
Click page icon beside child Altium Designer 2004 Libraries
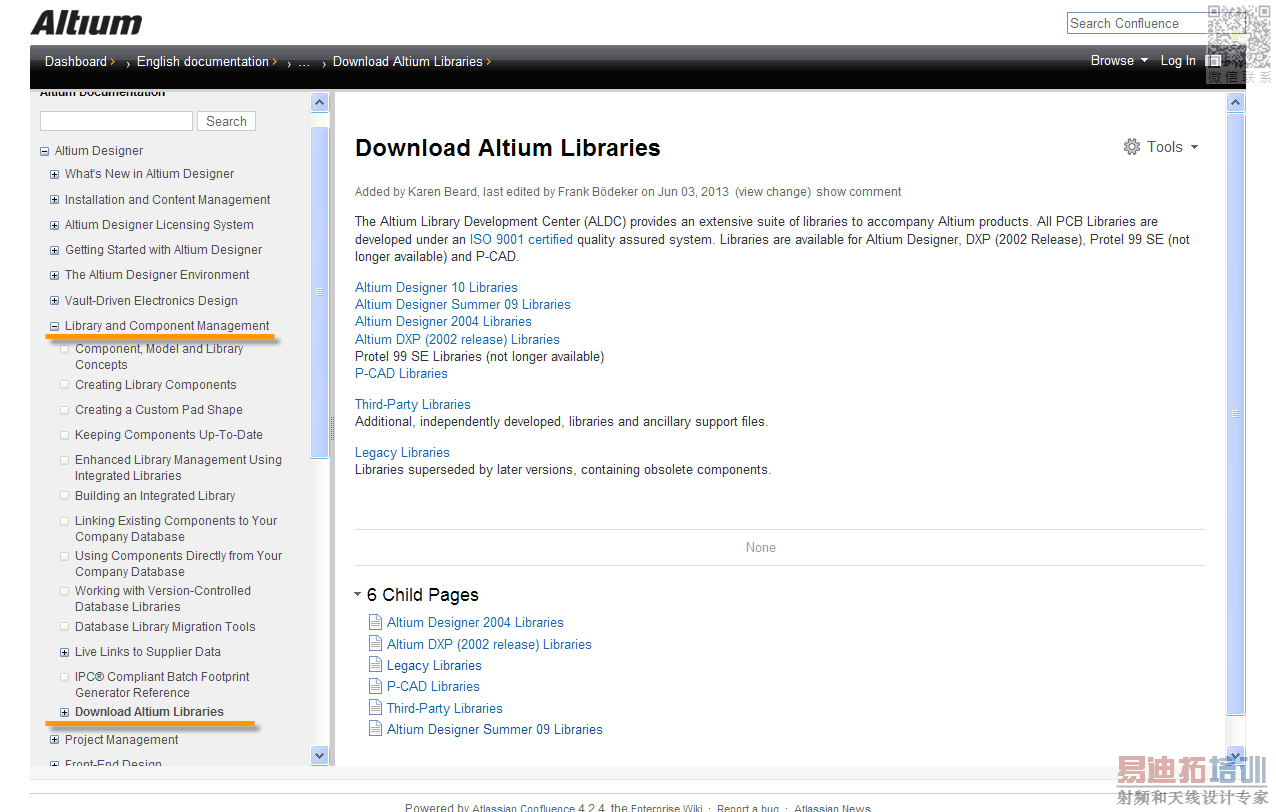point(376,623)
